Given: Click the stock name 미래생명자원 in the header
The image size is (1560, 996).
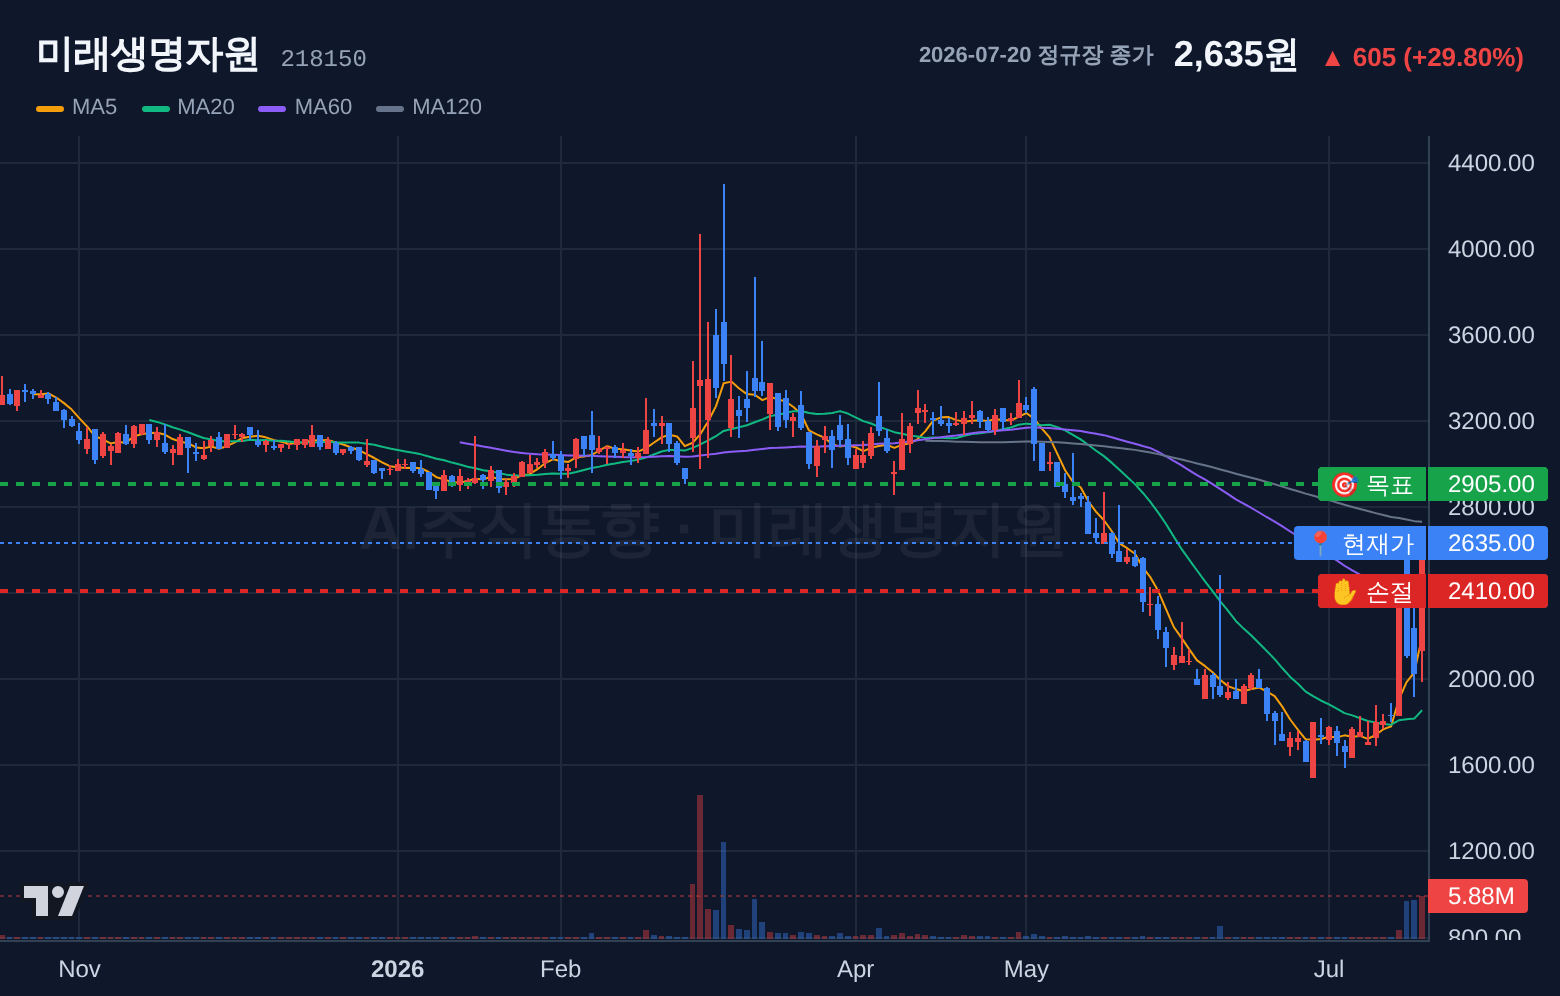Looking at the screenshot, I should click(148, 54).
